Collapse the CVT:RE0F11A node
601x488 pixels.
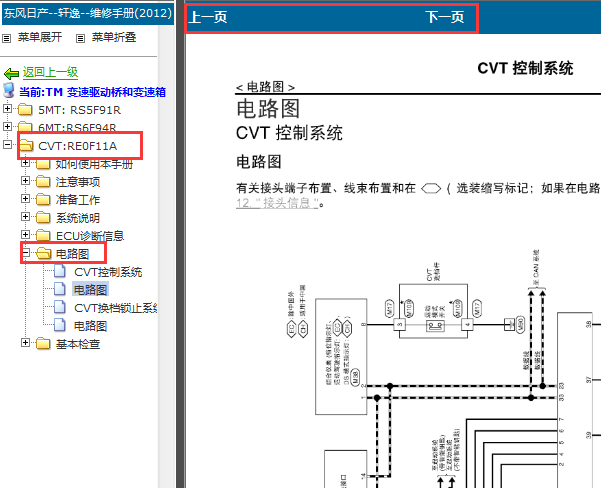[7, 145]
